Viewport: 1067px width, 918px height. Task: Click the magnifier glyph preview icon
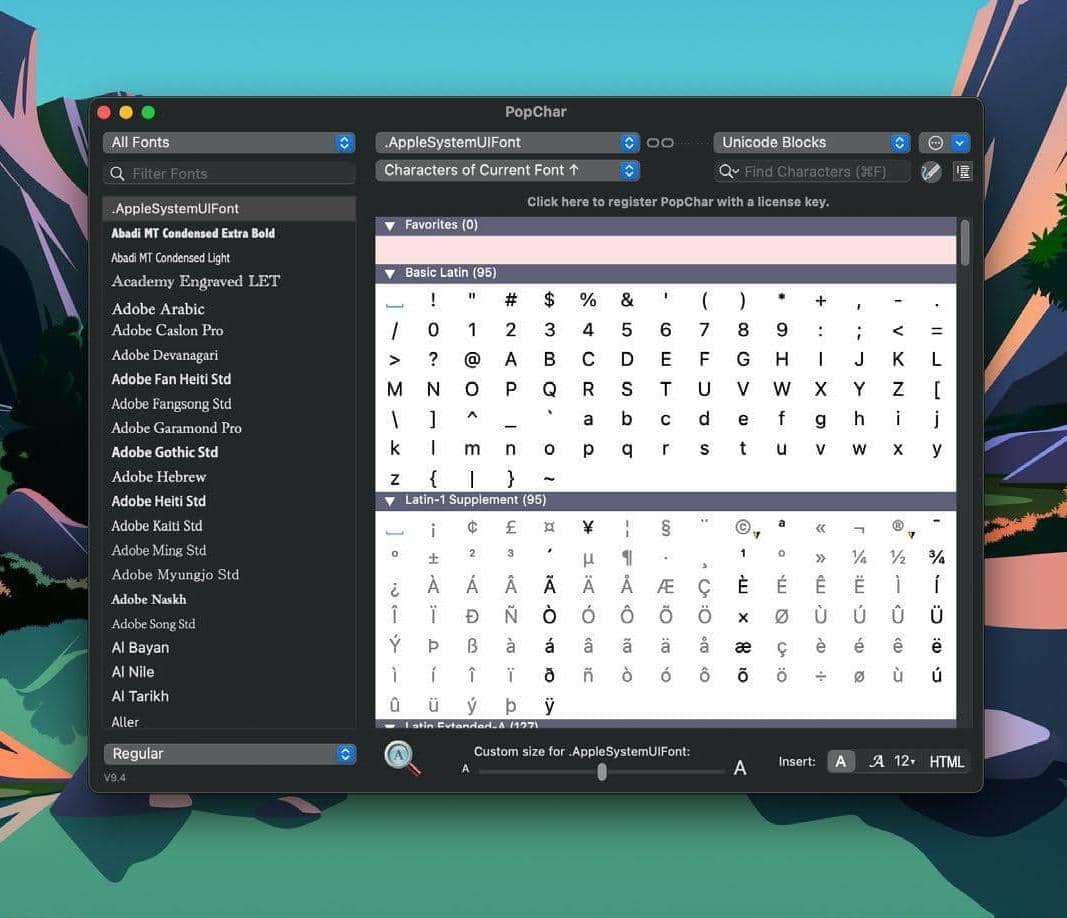click(x=401, y=757)
